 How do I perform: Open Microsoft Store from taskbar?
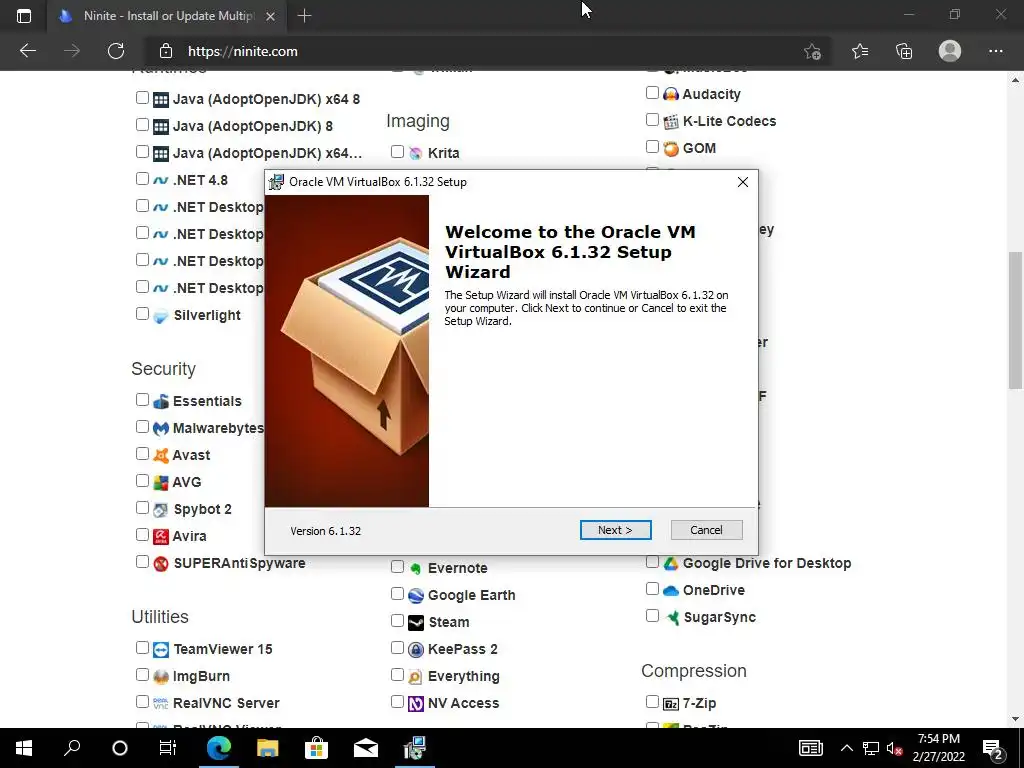(316, 748)
